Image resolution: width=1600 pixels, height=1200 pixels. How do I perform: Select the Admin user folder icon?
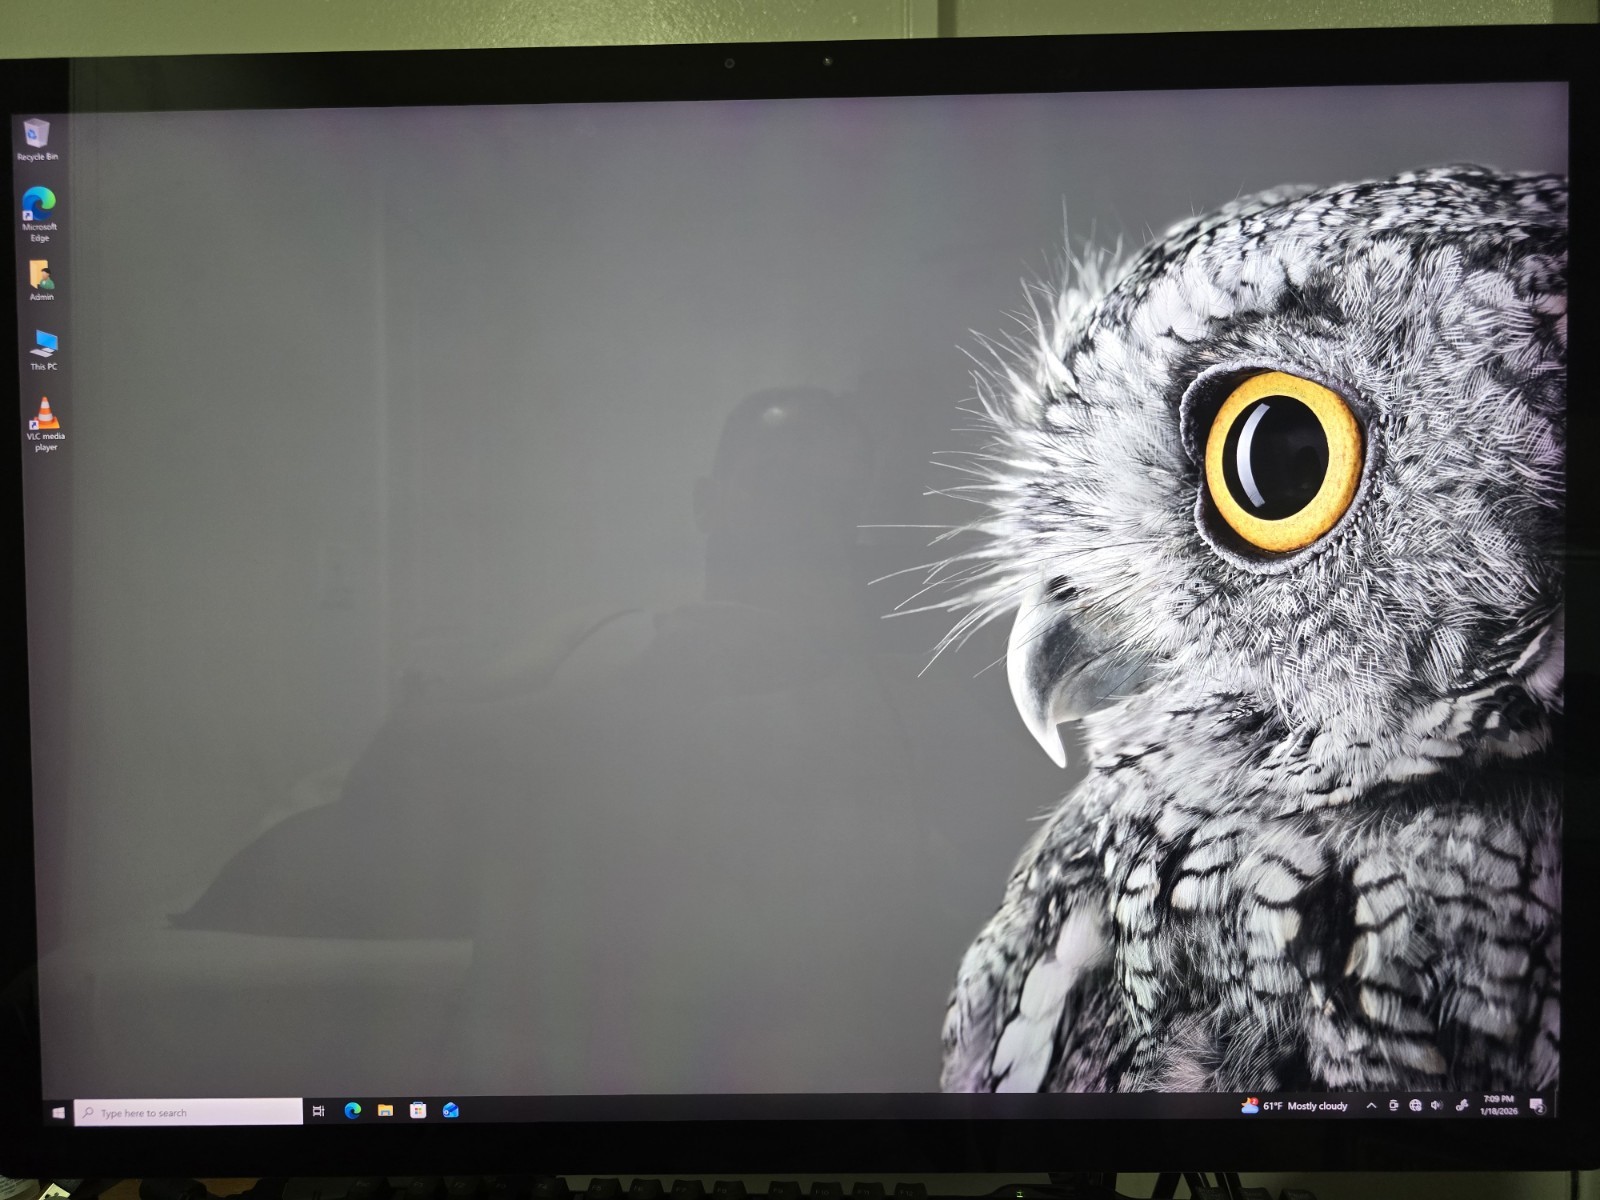tap(41, 279)
